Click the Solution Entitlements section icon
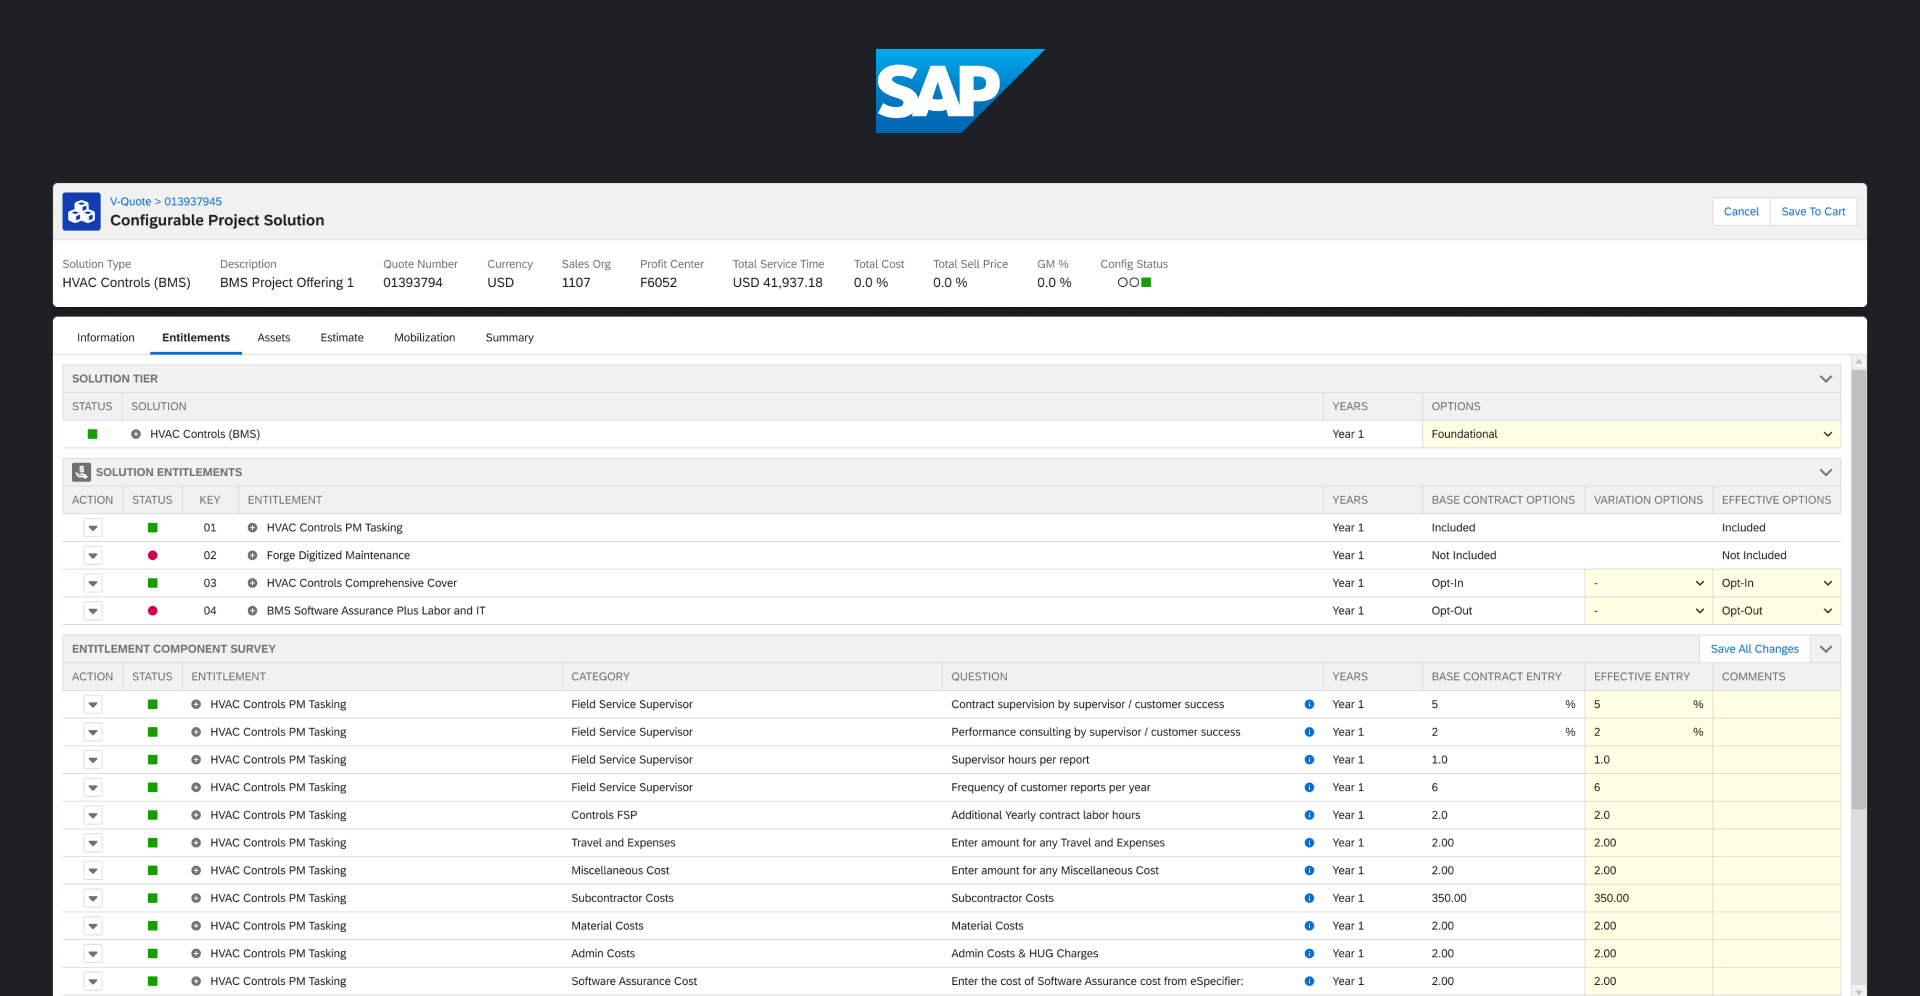 tap(81, 472)
